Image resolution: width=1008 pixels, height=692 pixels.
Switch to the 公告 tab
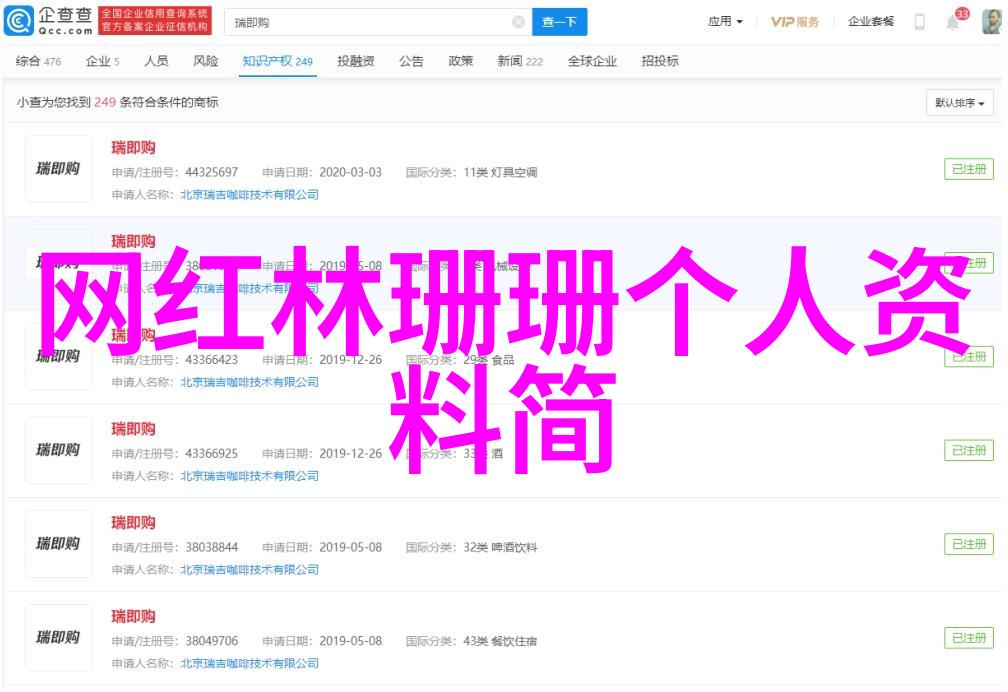click(x=411, y=61)
